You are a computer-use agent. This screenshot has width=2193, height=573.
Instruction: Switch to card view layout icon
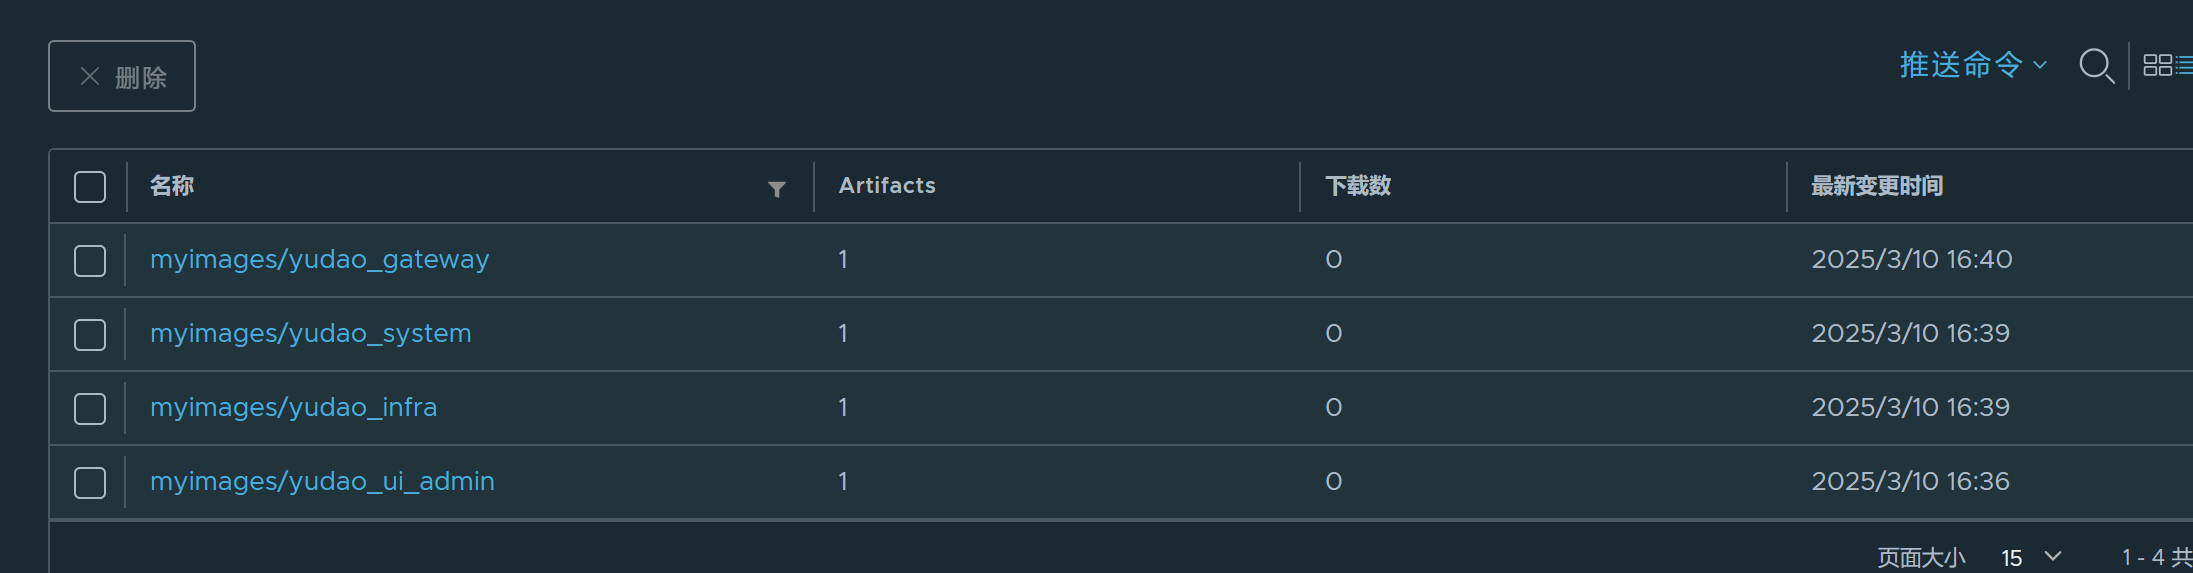pyautogui.click(x=2157, y=66)
